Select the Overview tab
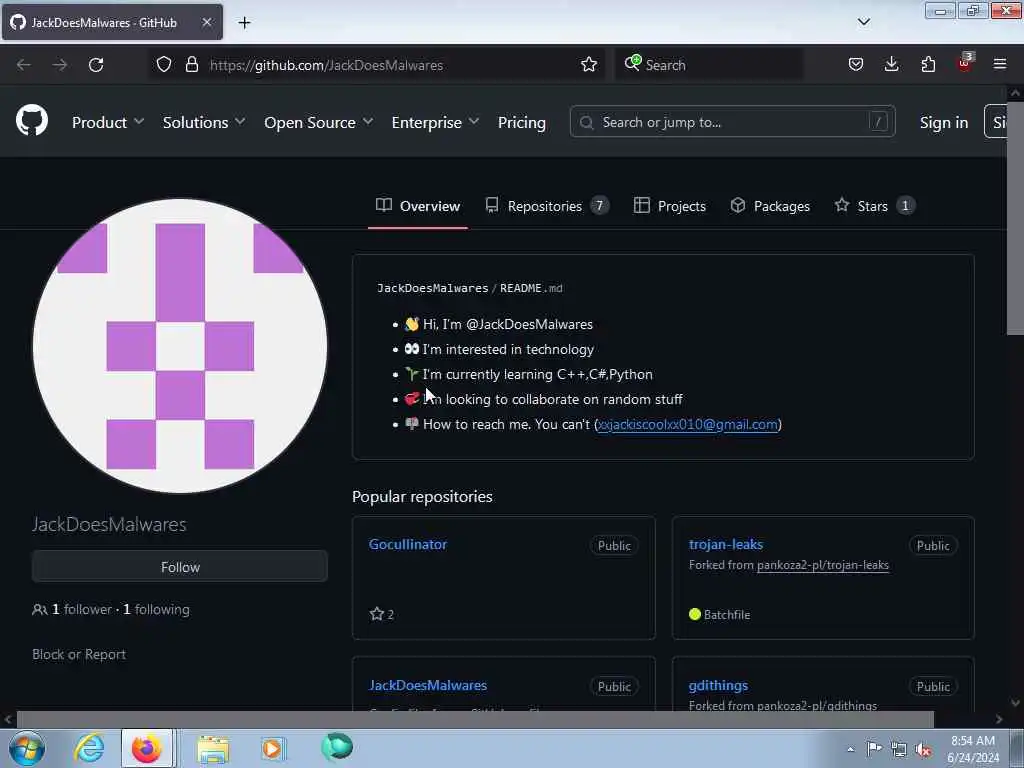Viewport: 1024px width, 768px height. [418, 206]
